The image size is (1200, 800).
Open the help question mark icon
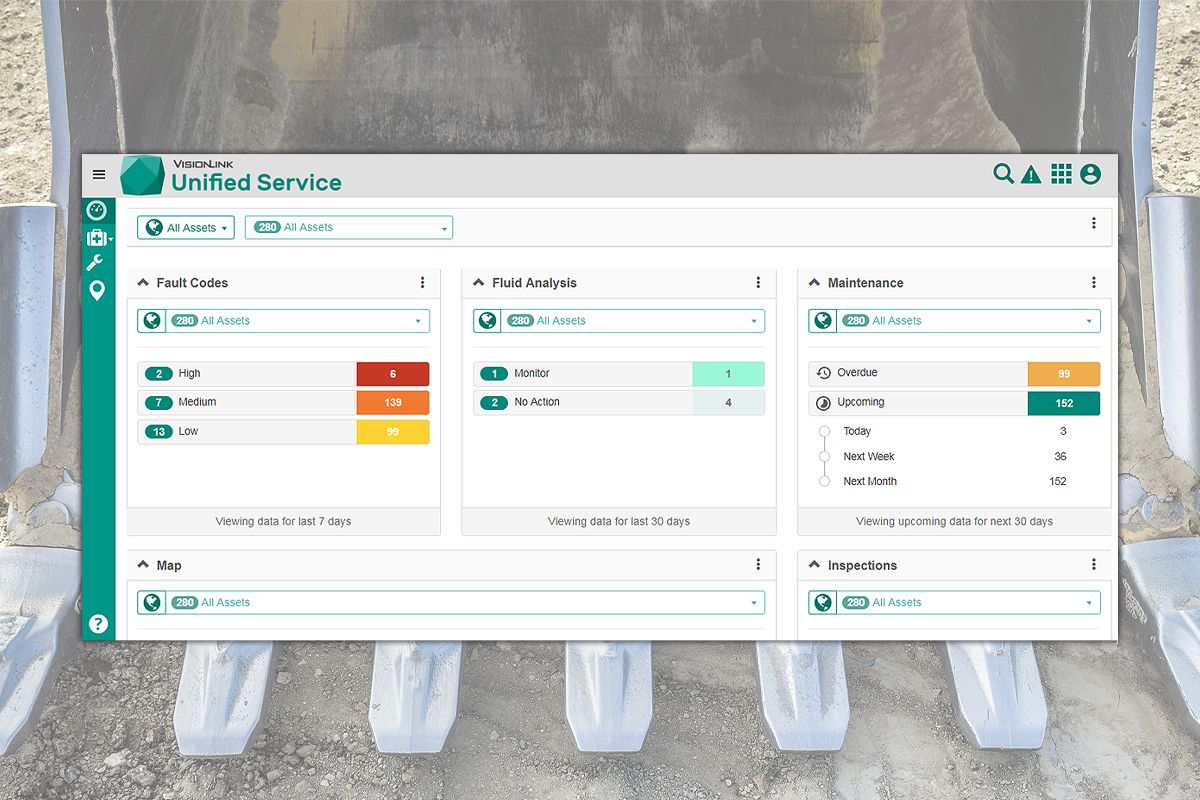98,624
